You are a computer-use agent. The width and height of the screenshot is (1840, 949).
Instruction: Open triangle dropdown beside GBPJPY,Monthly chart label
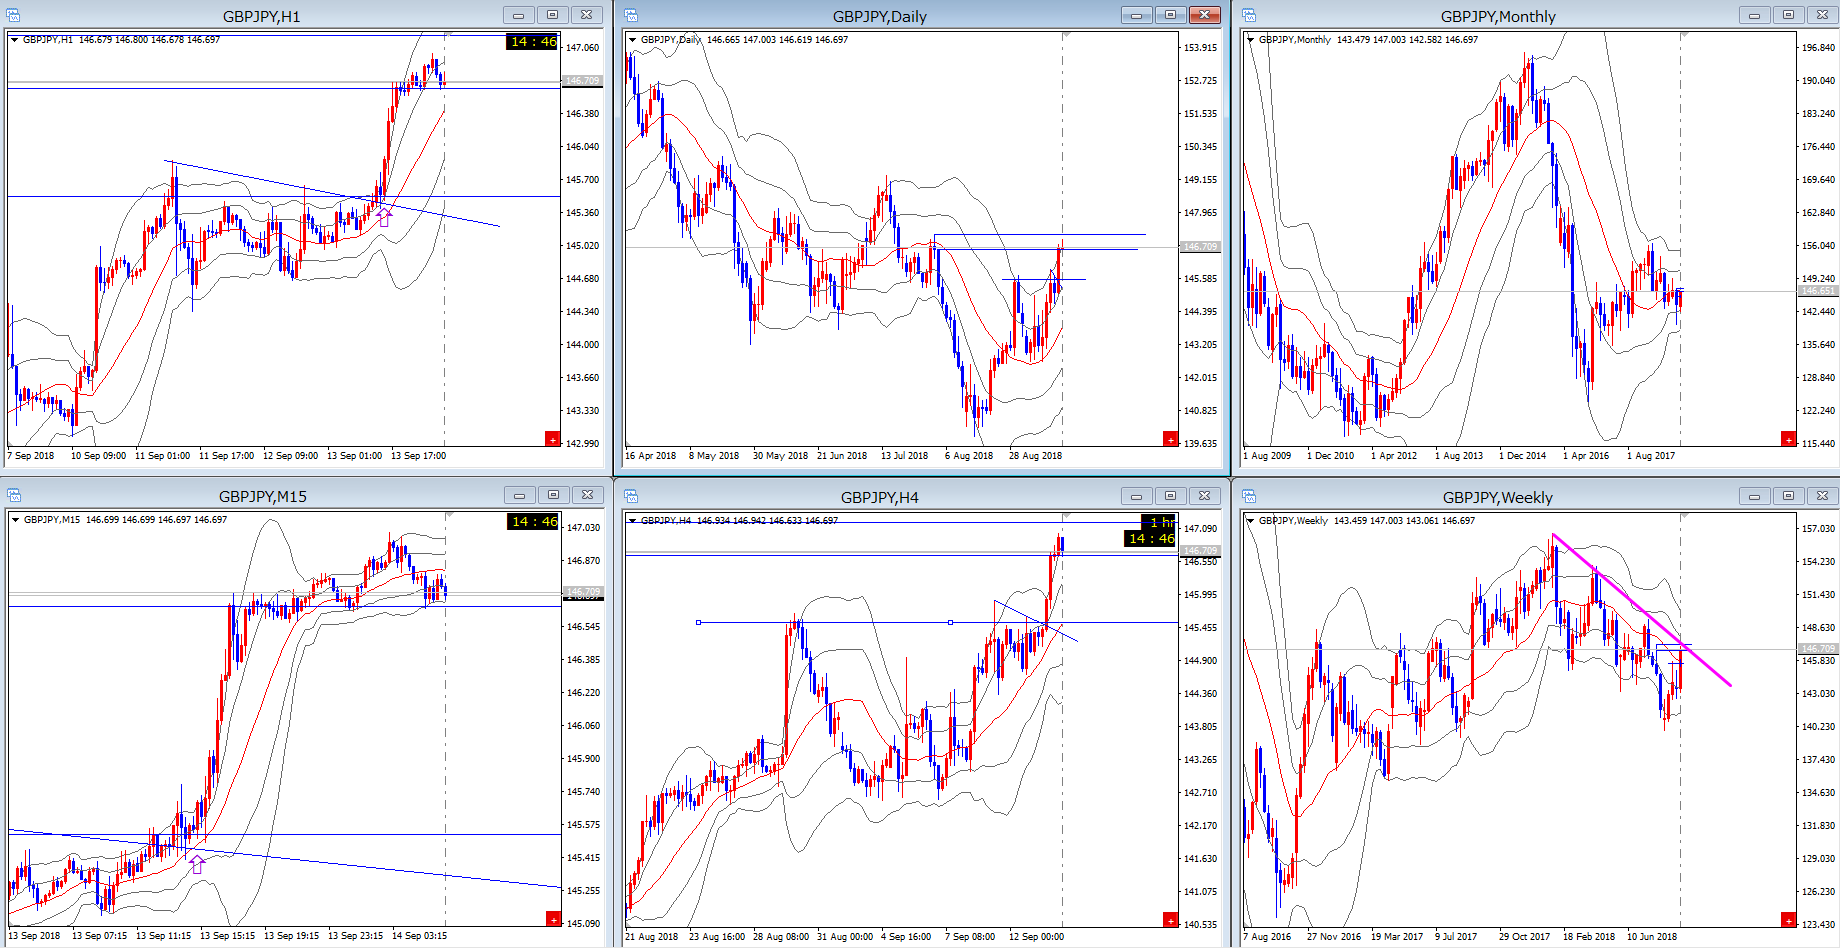pyautogui.click(x=1250, y=40)
